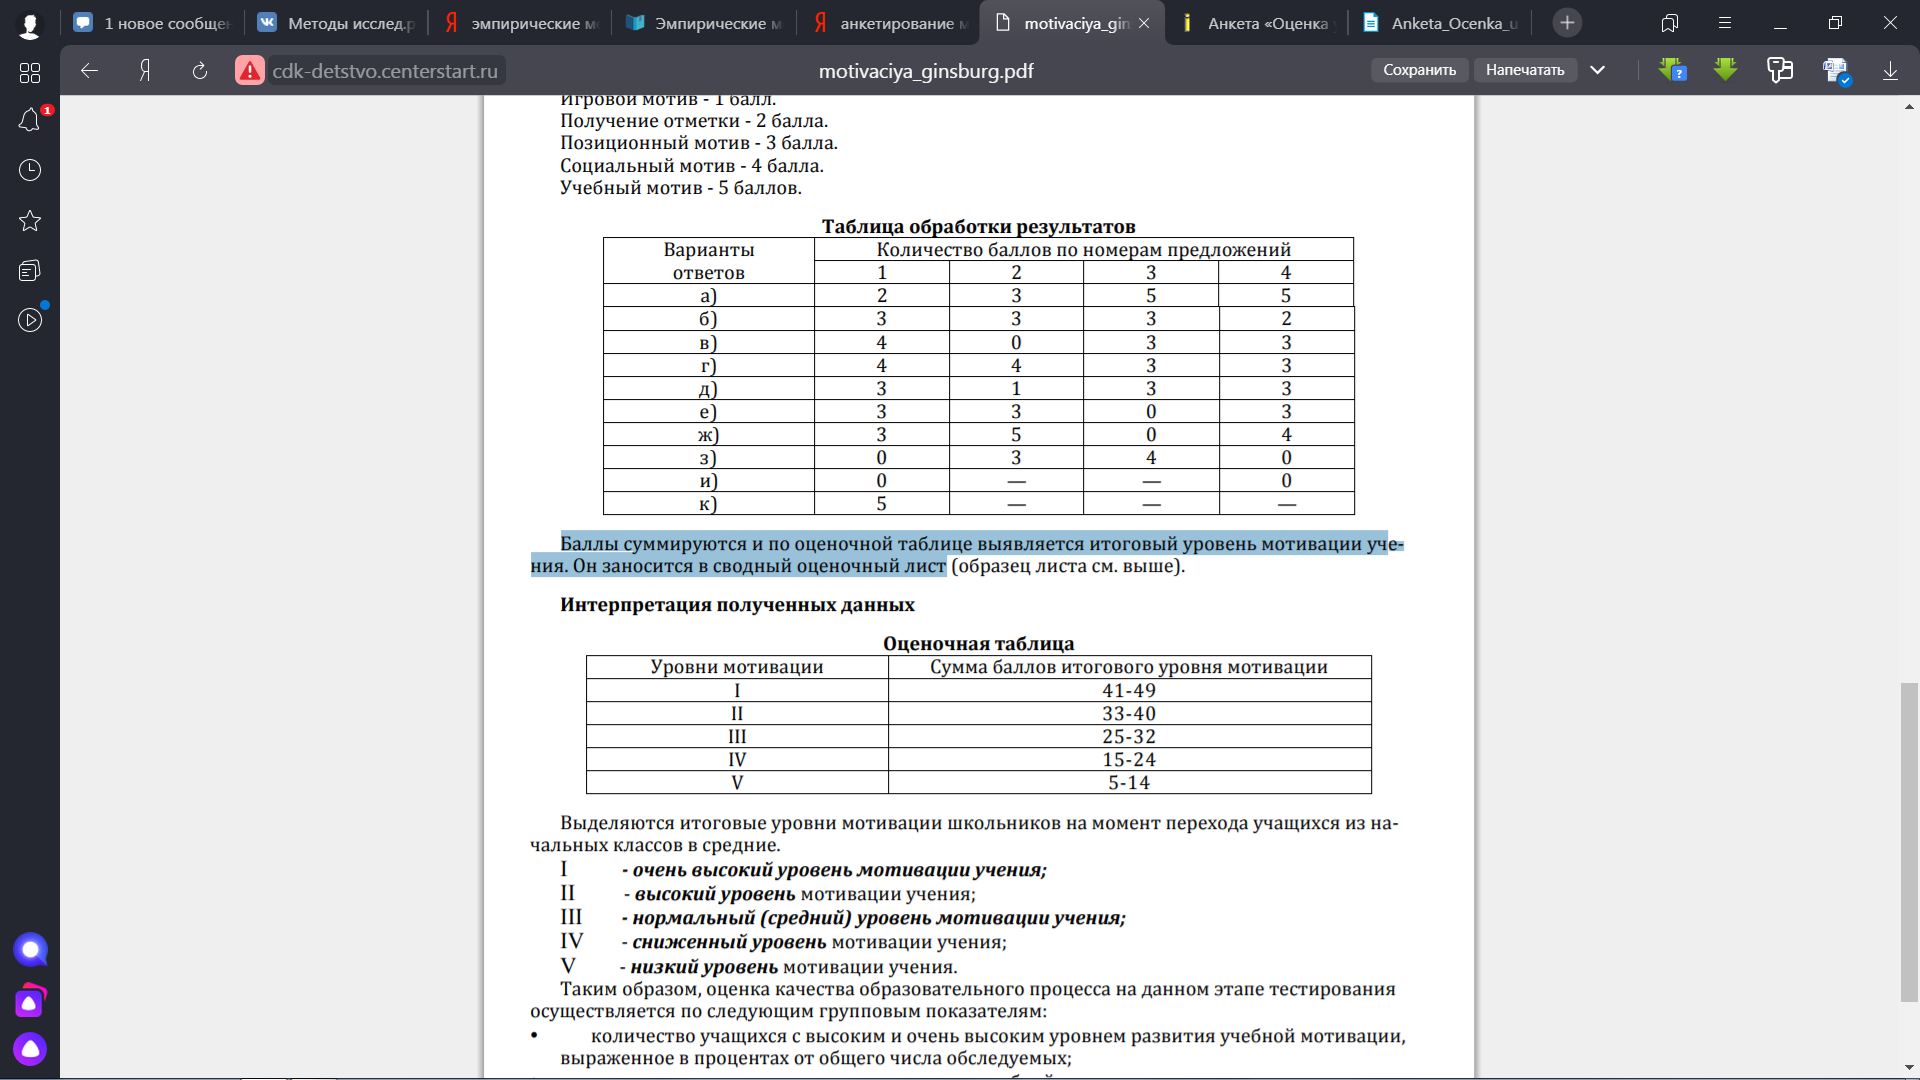1920x1080 pixels.
Task: Click scrollbar up arrow at top
Action: pyautogui.click(x=1909, y=105)
